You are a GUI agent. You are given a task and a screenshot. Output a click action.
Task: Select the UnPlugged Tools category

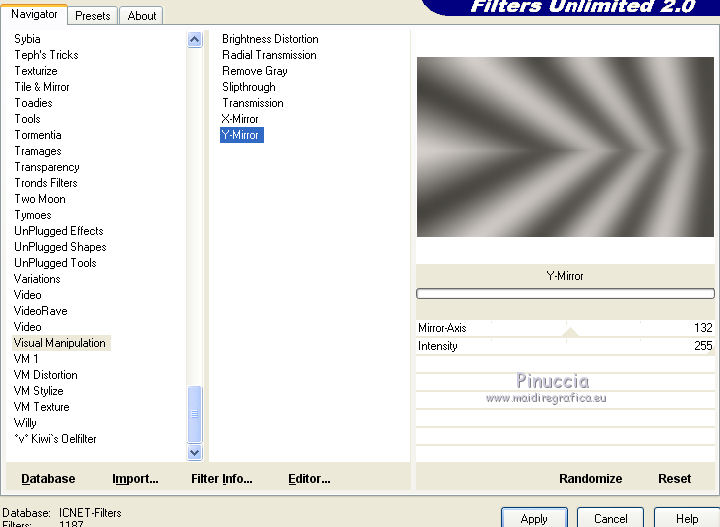(55, 263)
